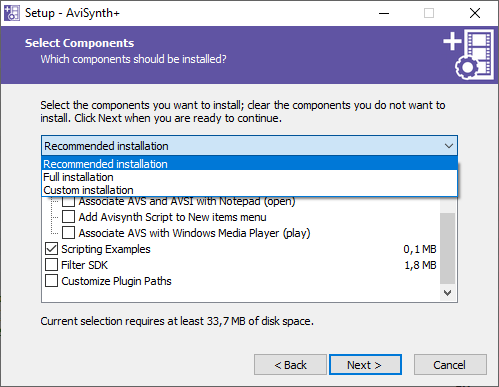Viewport: 499px width, 387px height.
Task: Click the components list scrollbar thumb
Action: (x=448, y=248)
